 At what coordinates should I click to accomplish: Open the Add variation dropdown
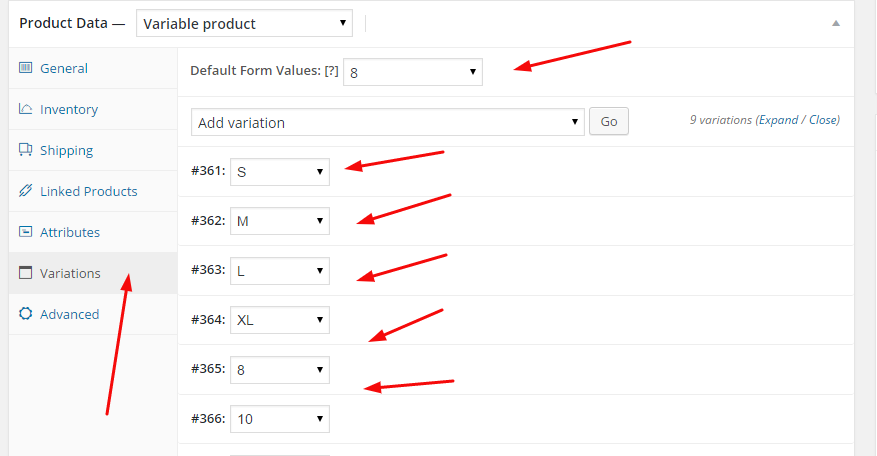pyautogui.click(x=387, y=123)
